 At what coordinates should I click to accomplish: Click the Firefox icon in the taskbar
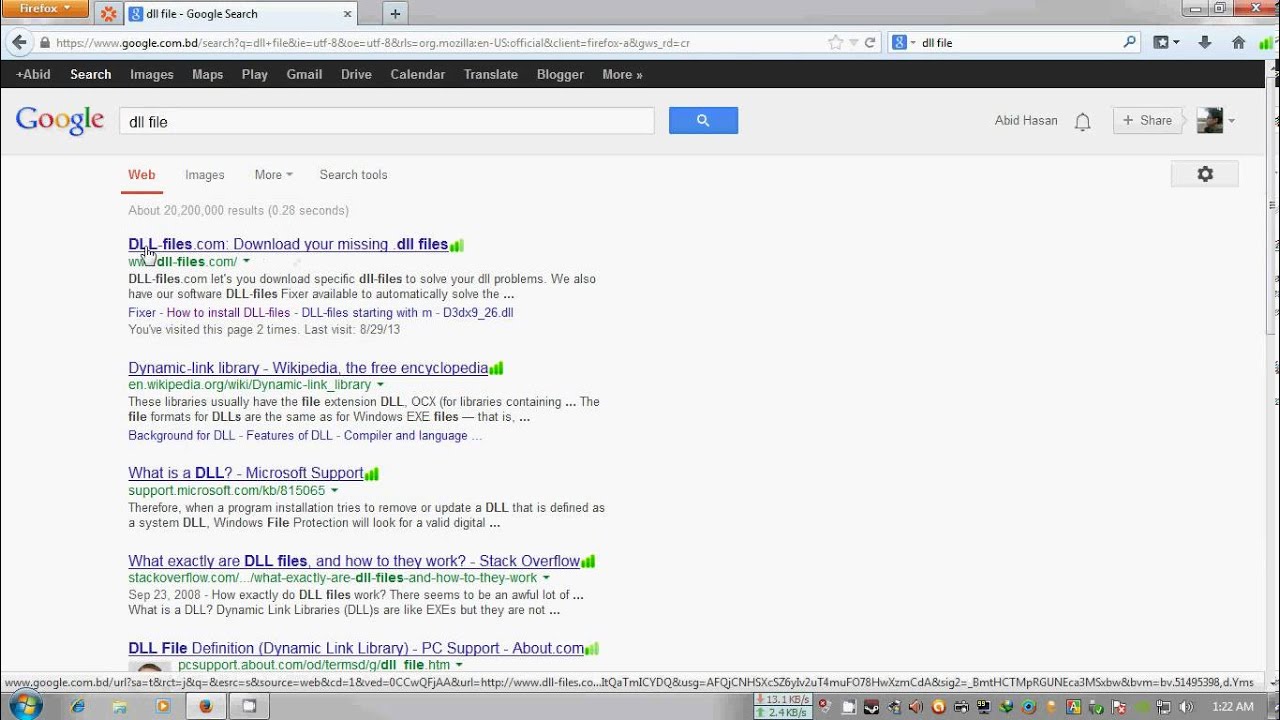pyautogui.click(x=206, y=706)
